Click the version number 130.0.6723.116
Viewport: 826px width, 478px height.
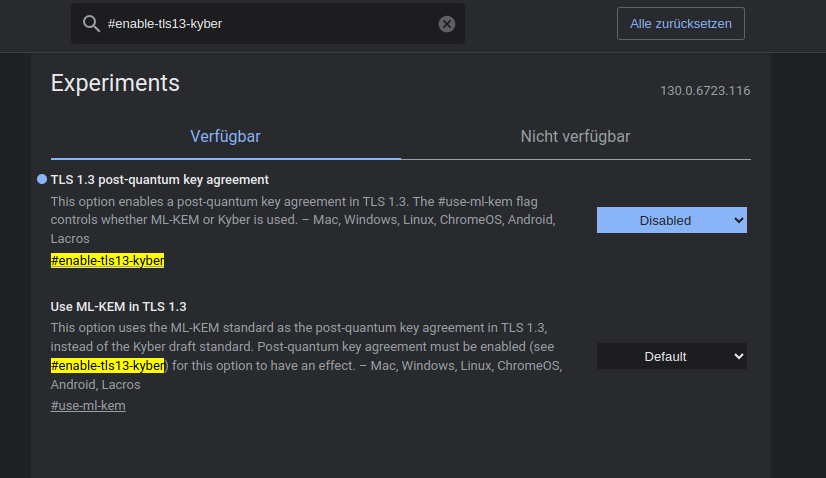tap(704, 91)
